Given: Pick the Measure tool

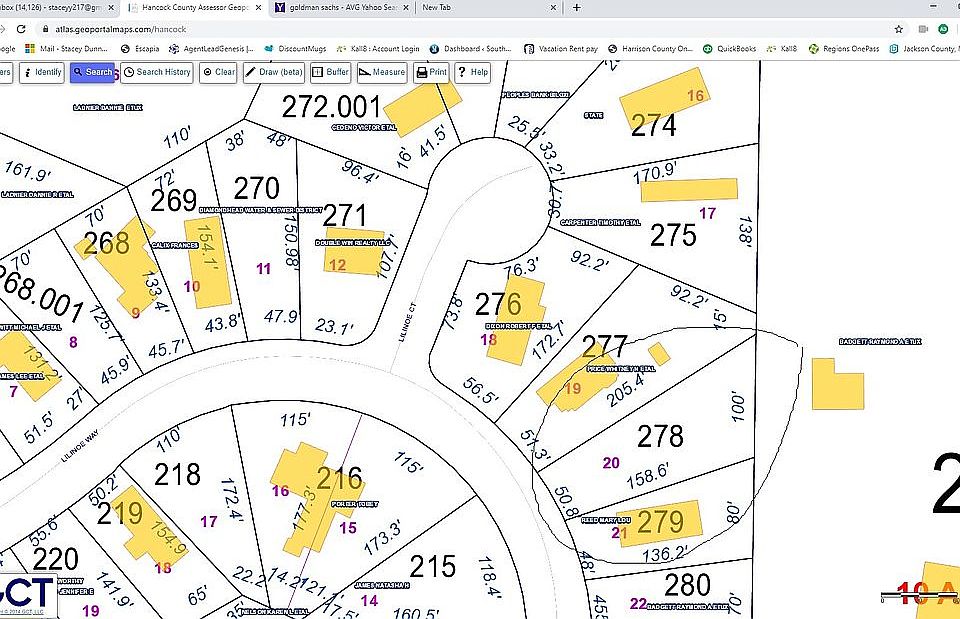Looking at the screenshot, I should pyautogui.click(x=382, y=72).
